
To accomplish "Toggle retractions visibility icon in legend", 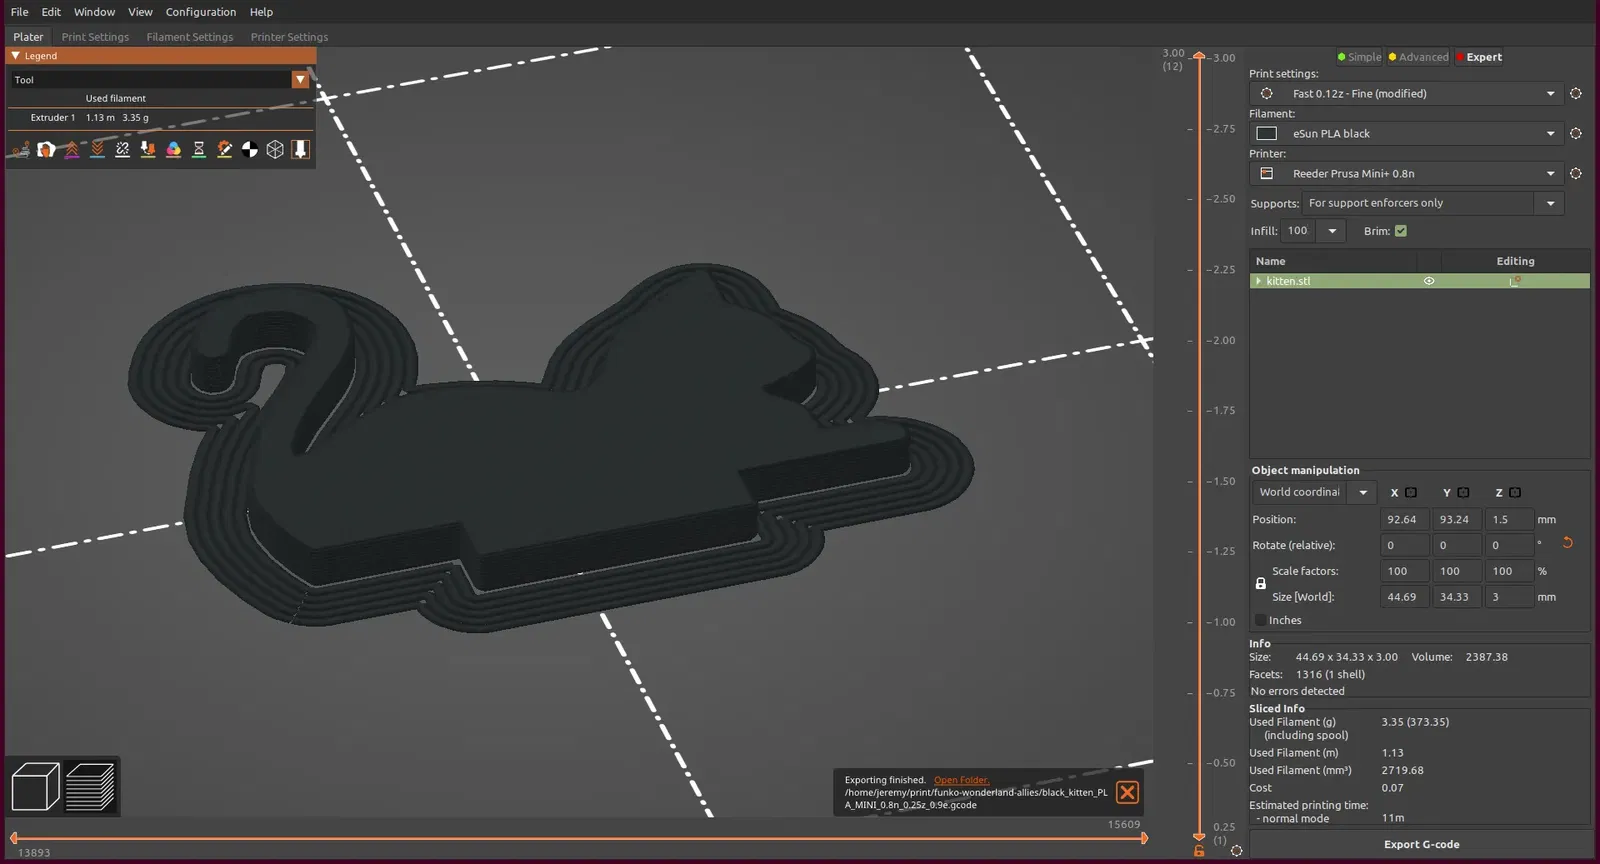I will (71, 149).
